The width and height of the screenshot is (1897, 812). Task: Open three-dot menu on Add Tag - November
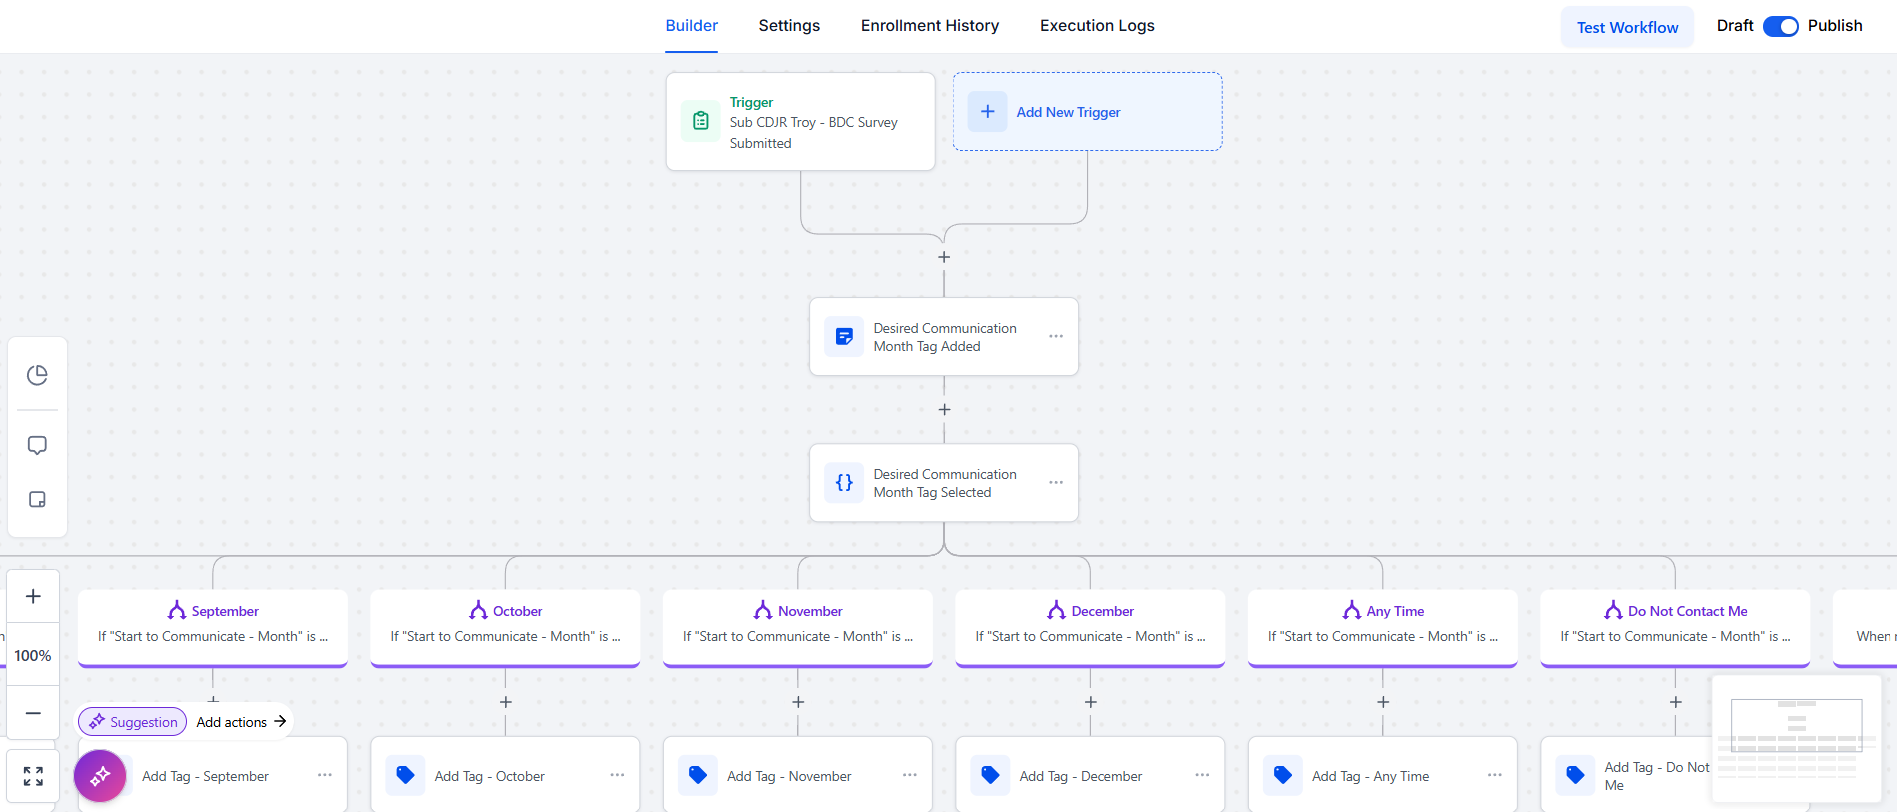coord(910,776)
